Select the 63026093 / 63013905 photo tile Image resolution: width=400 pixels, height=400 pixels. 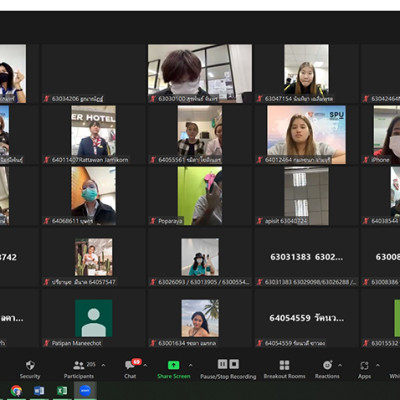tap(200, 257)
